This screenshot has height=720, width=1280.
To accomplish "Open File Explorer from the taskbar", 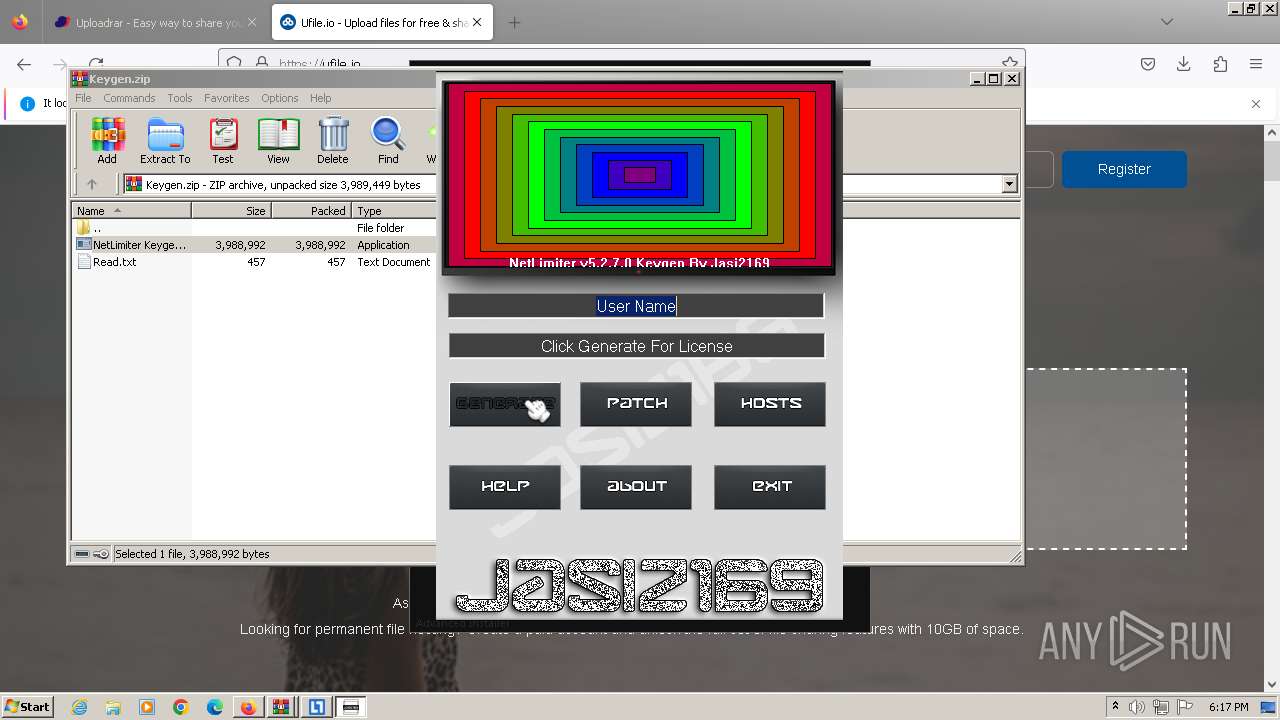I will coord(113,707).
